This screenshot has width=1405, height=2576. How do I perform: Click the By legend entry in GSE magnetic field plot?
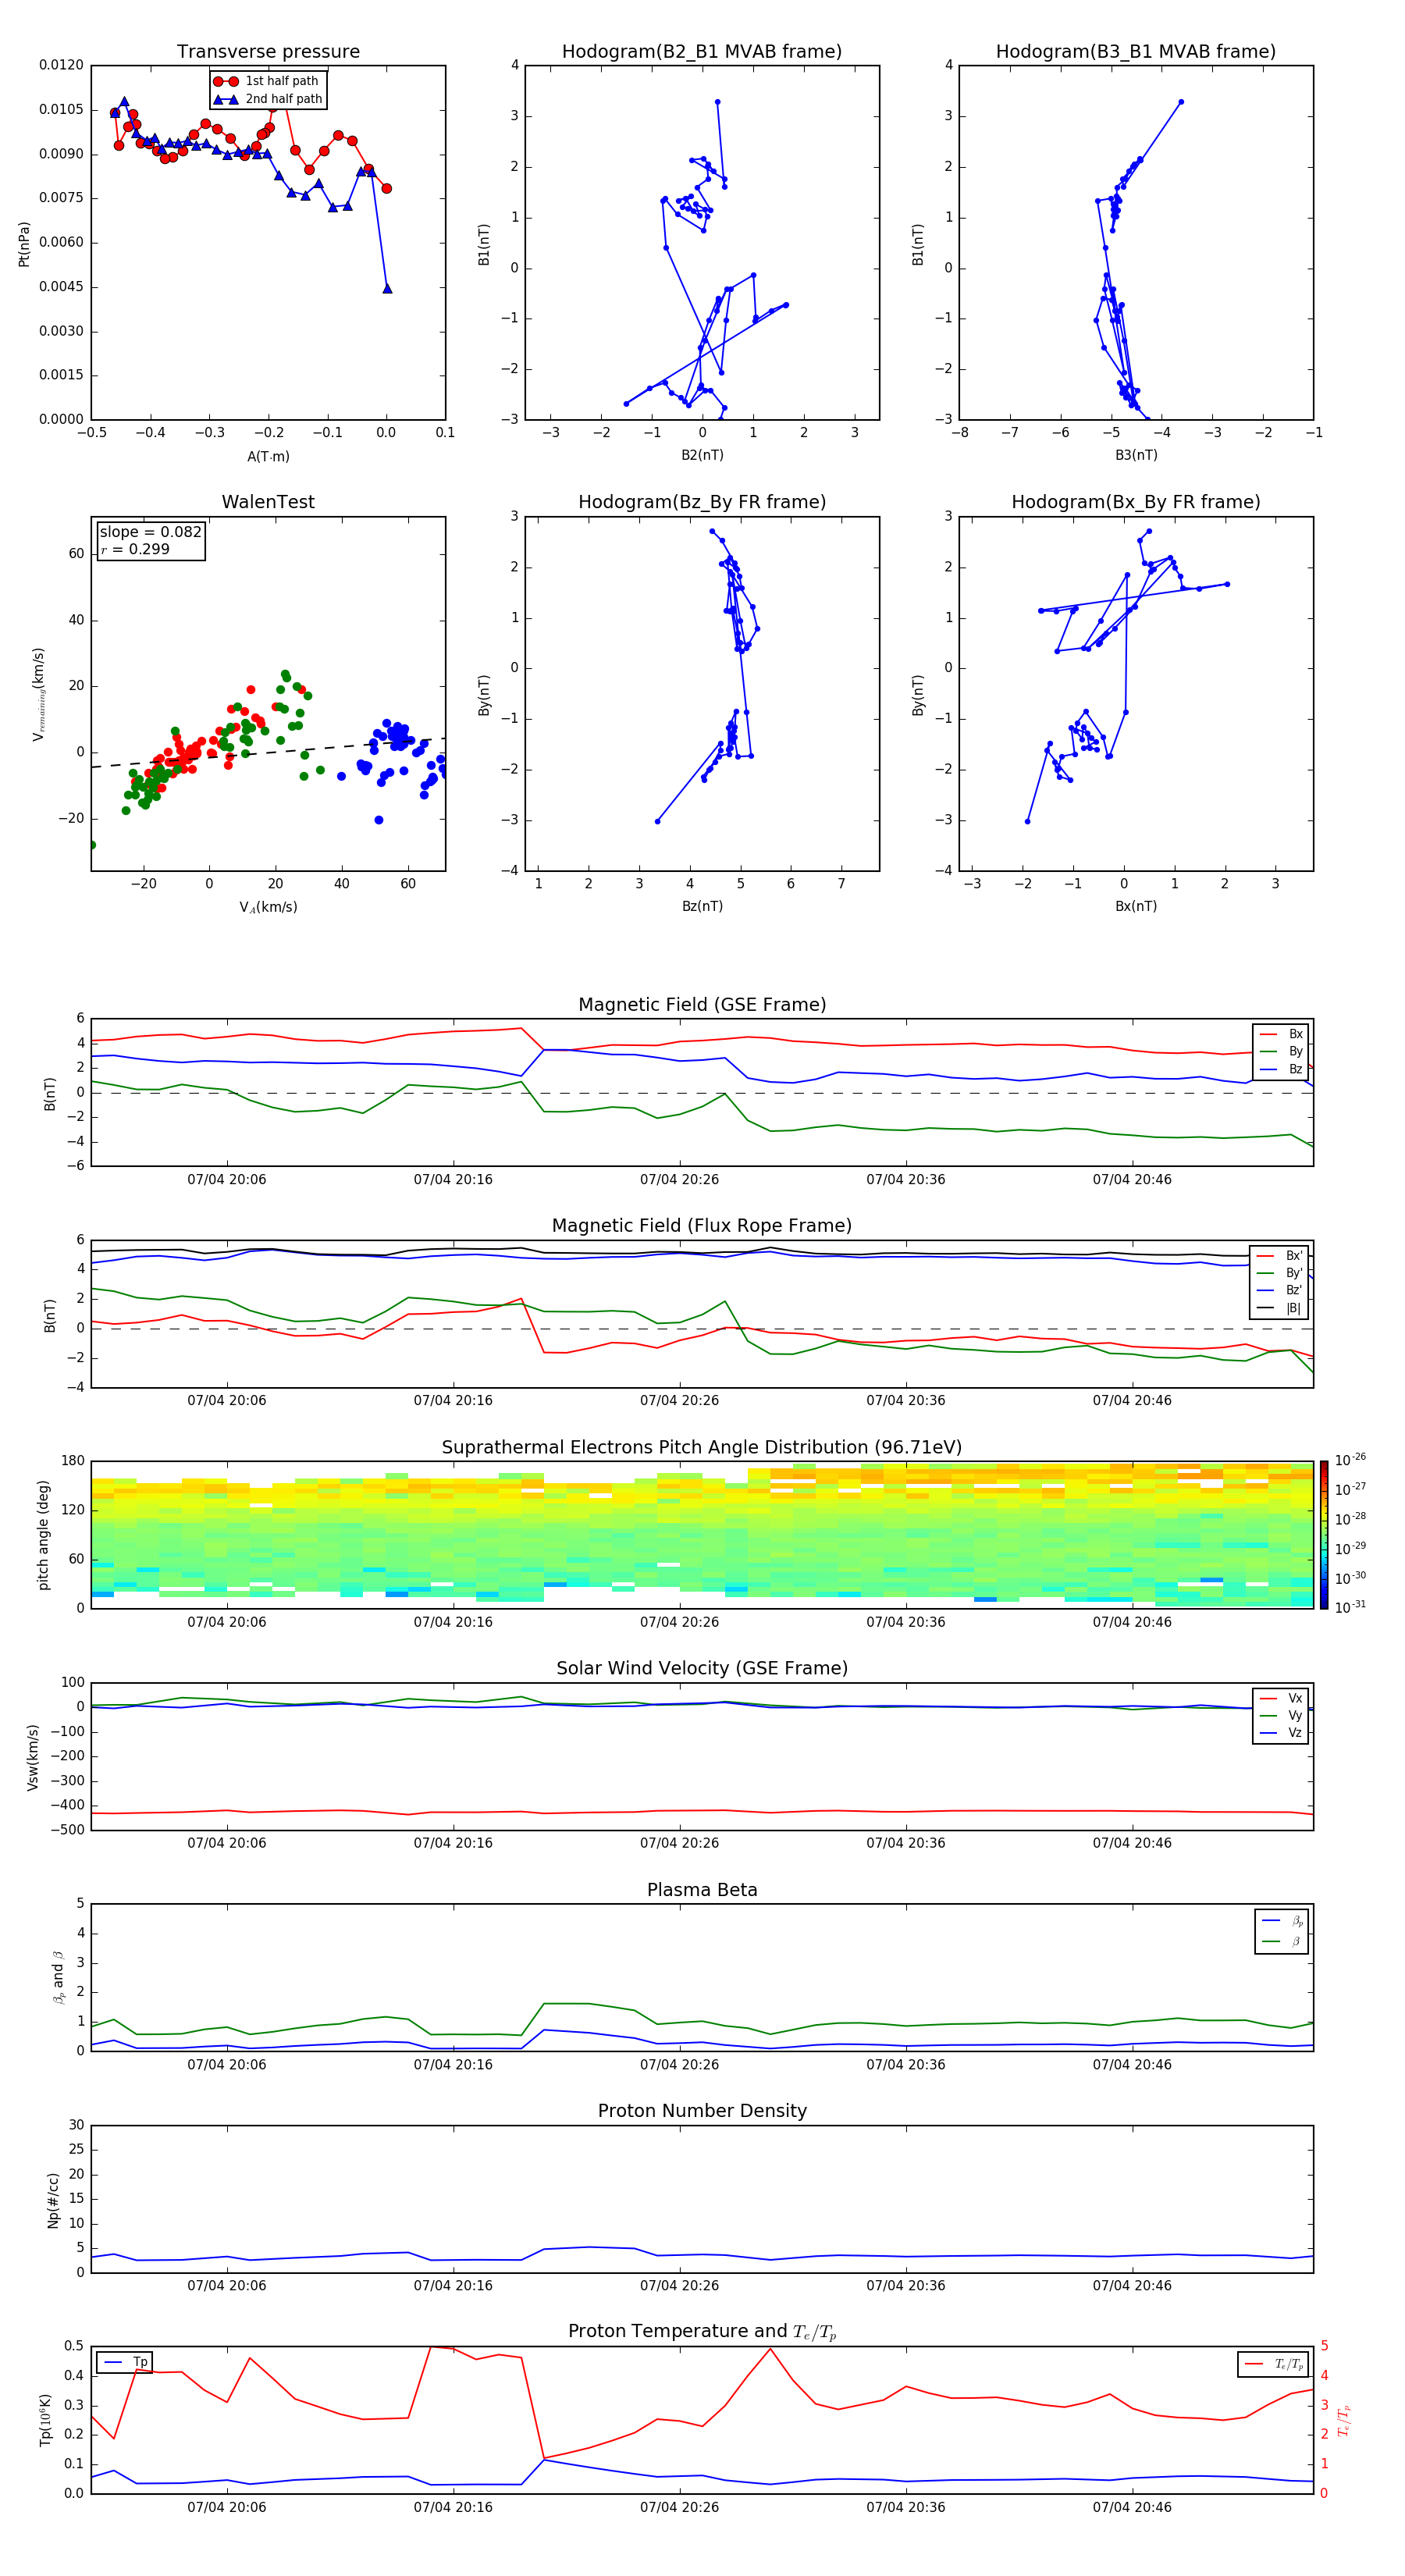(x=1281, y=1051)
